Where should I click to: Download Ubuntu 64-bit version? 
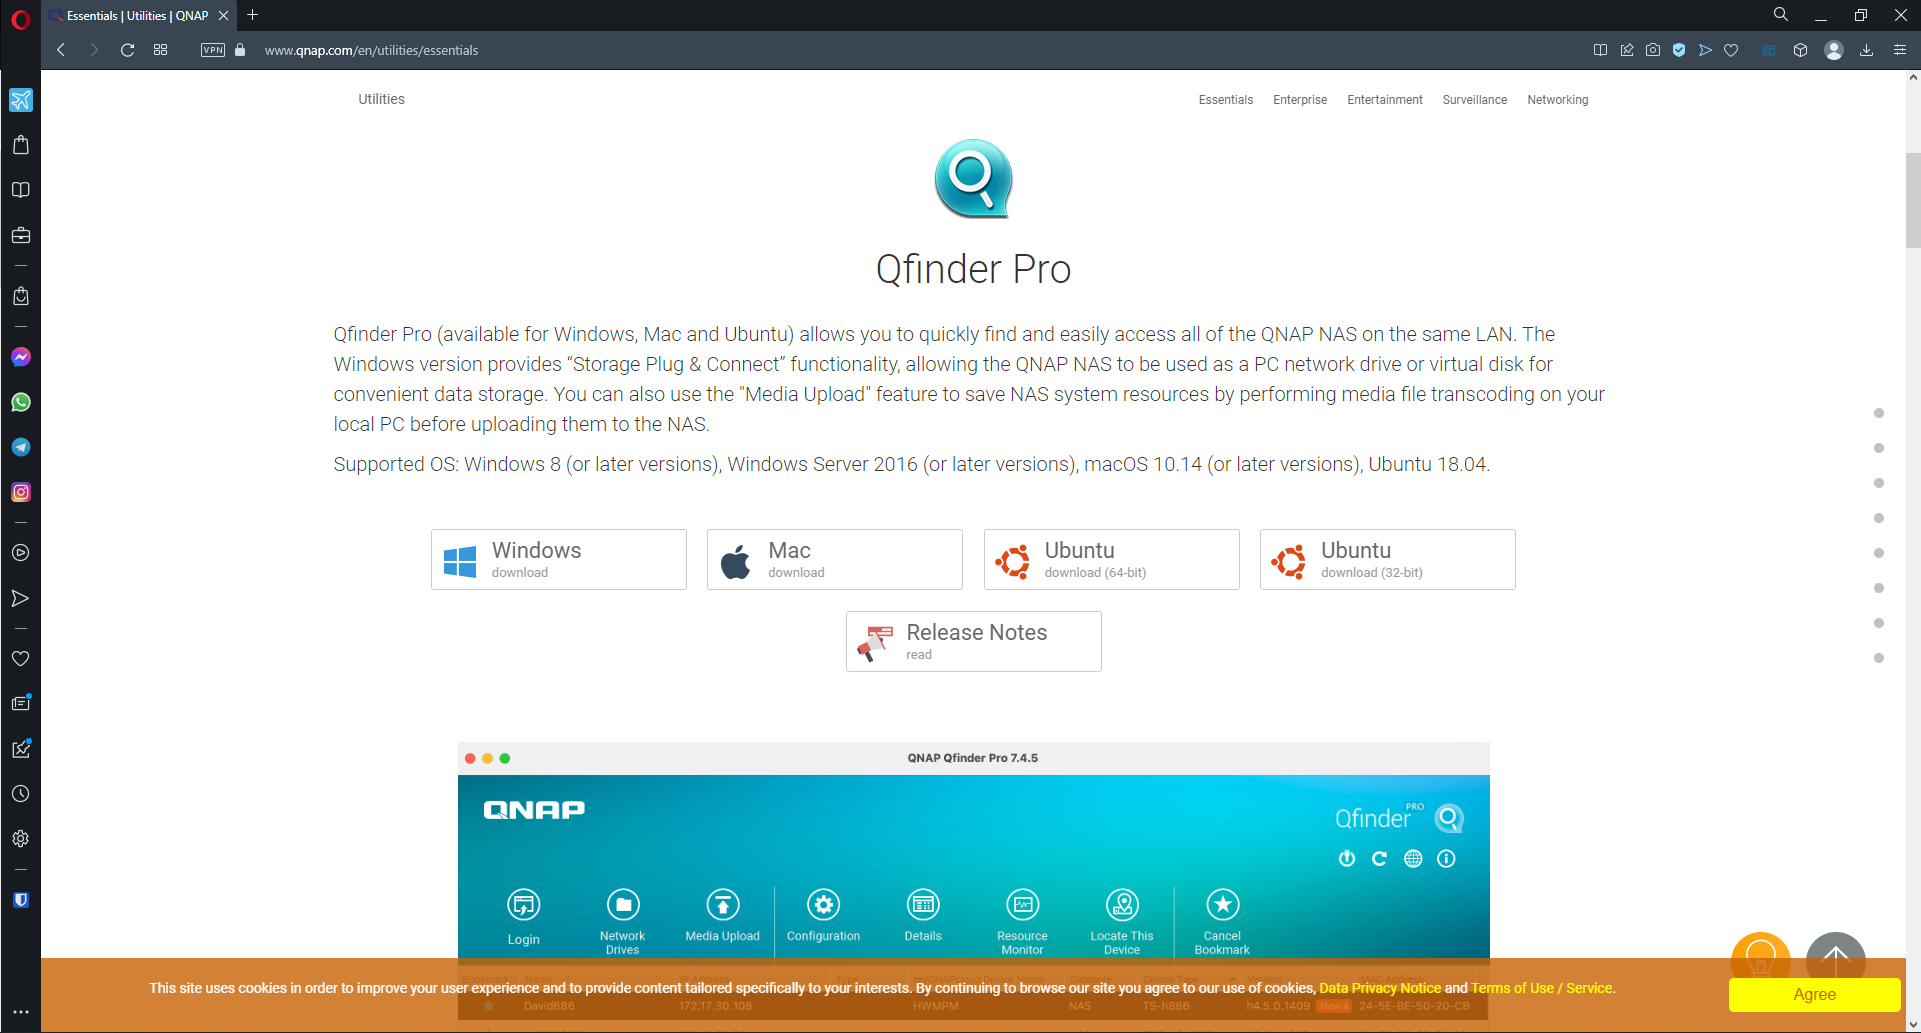1112,559
